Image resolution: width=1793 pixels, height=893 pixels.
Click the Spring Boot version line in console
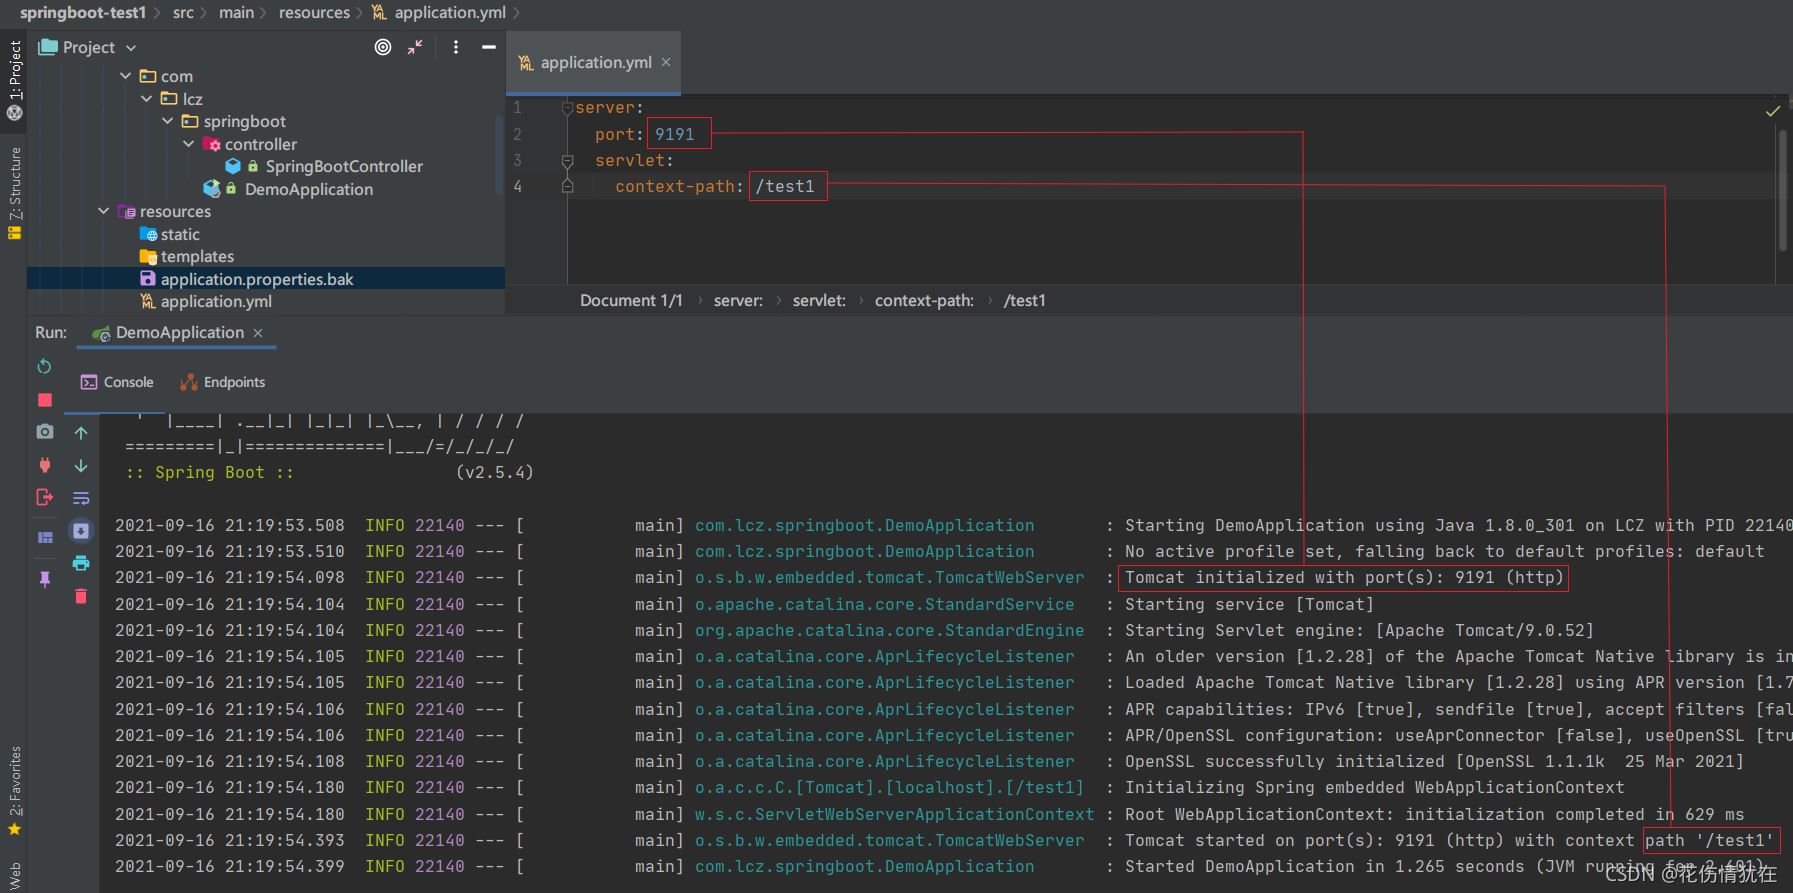point(330,473)
